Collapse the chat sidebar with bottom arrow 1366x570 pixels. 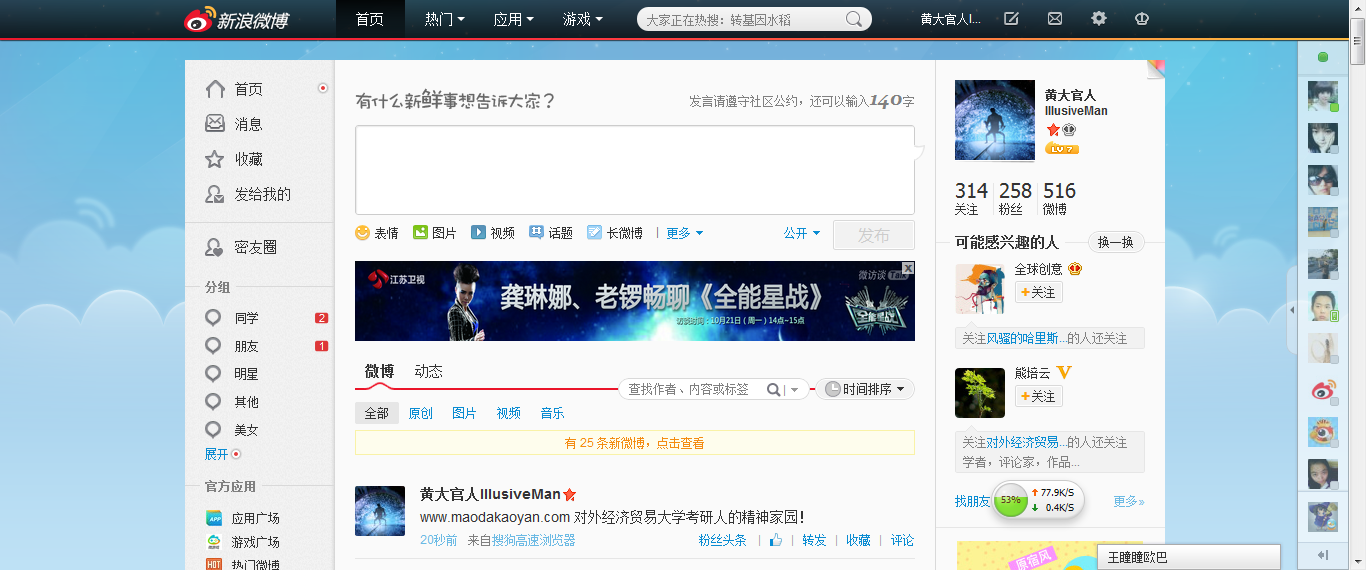pyautogui.click(x=1322, y=555)
